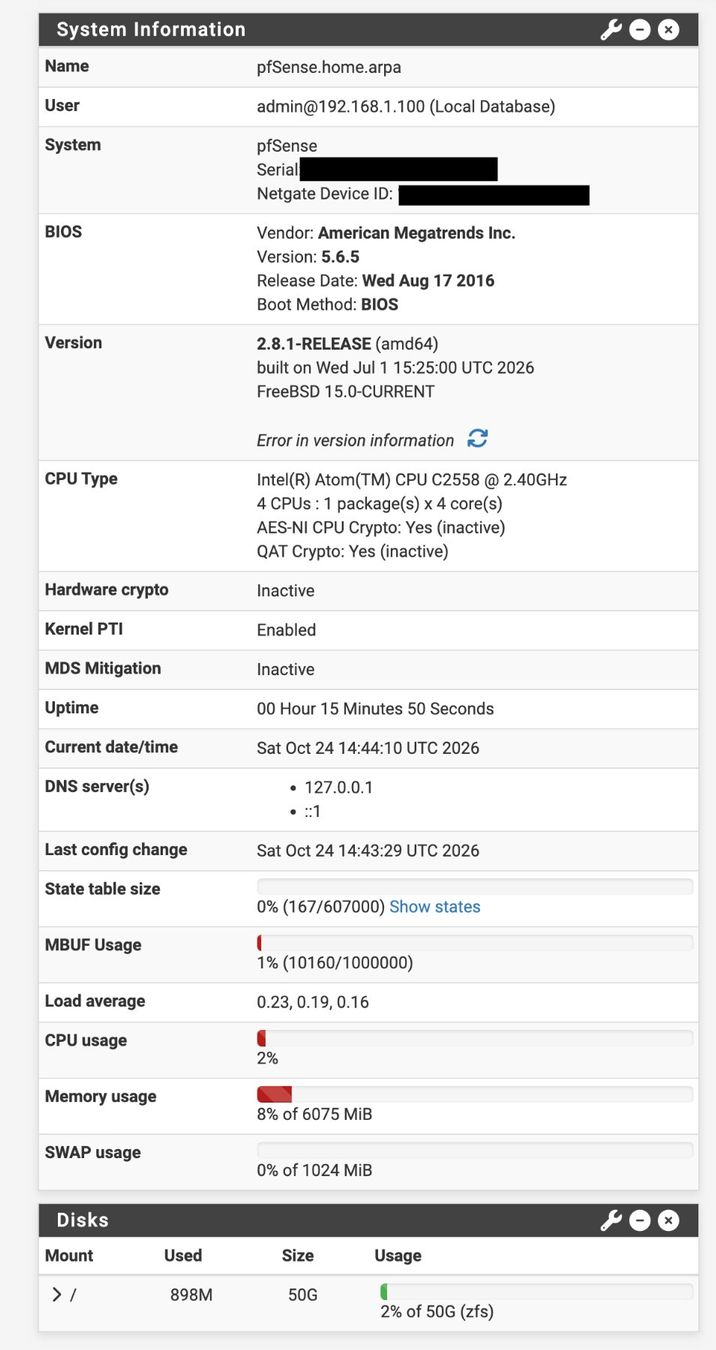Select the 2% of 50G (zfs) text

coord(437,1311)
